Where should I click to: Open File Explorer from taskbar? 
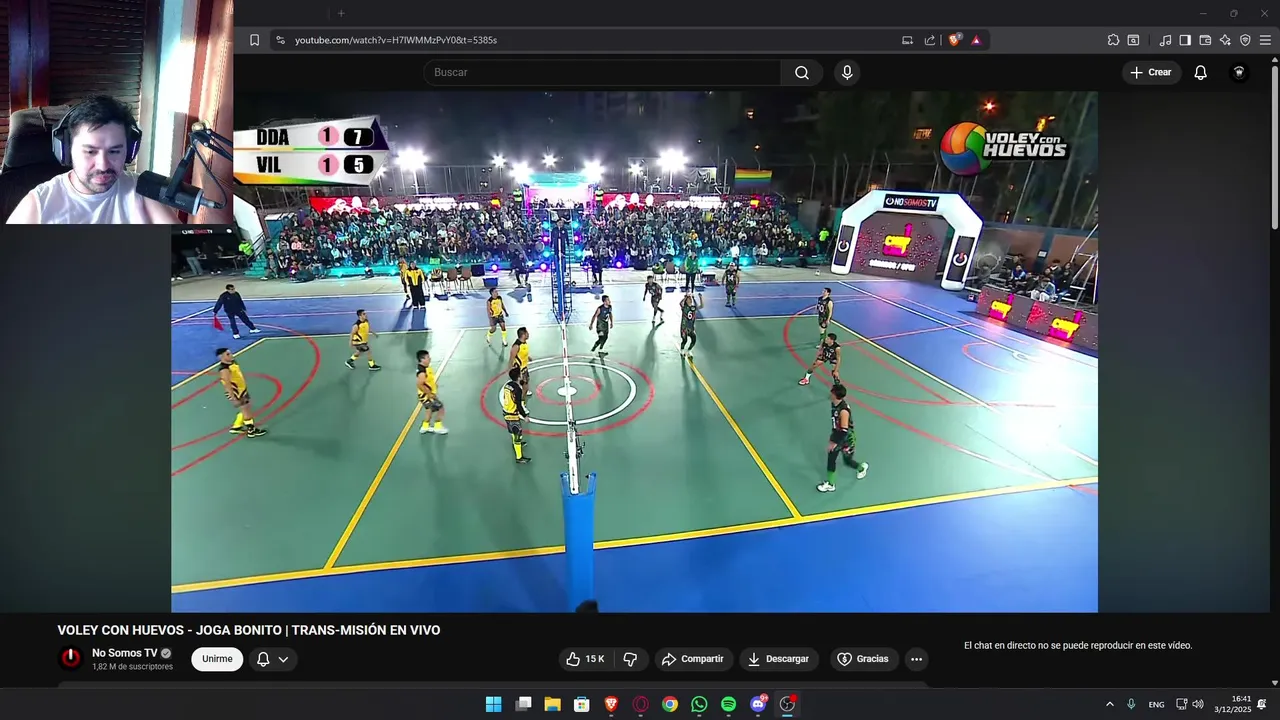[x=552, y=704]
